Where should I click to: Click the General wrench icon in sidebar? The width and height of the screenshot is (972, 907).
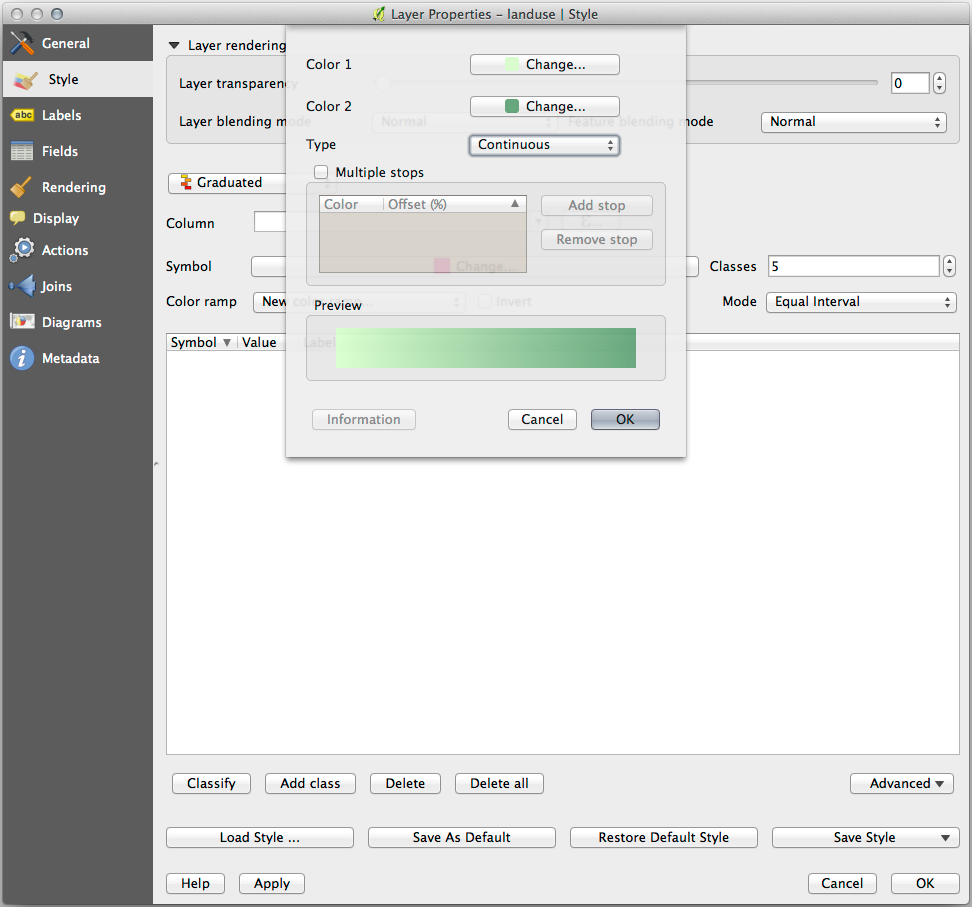pyautogui.click(x=22, y=44)
